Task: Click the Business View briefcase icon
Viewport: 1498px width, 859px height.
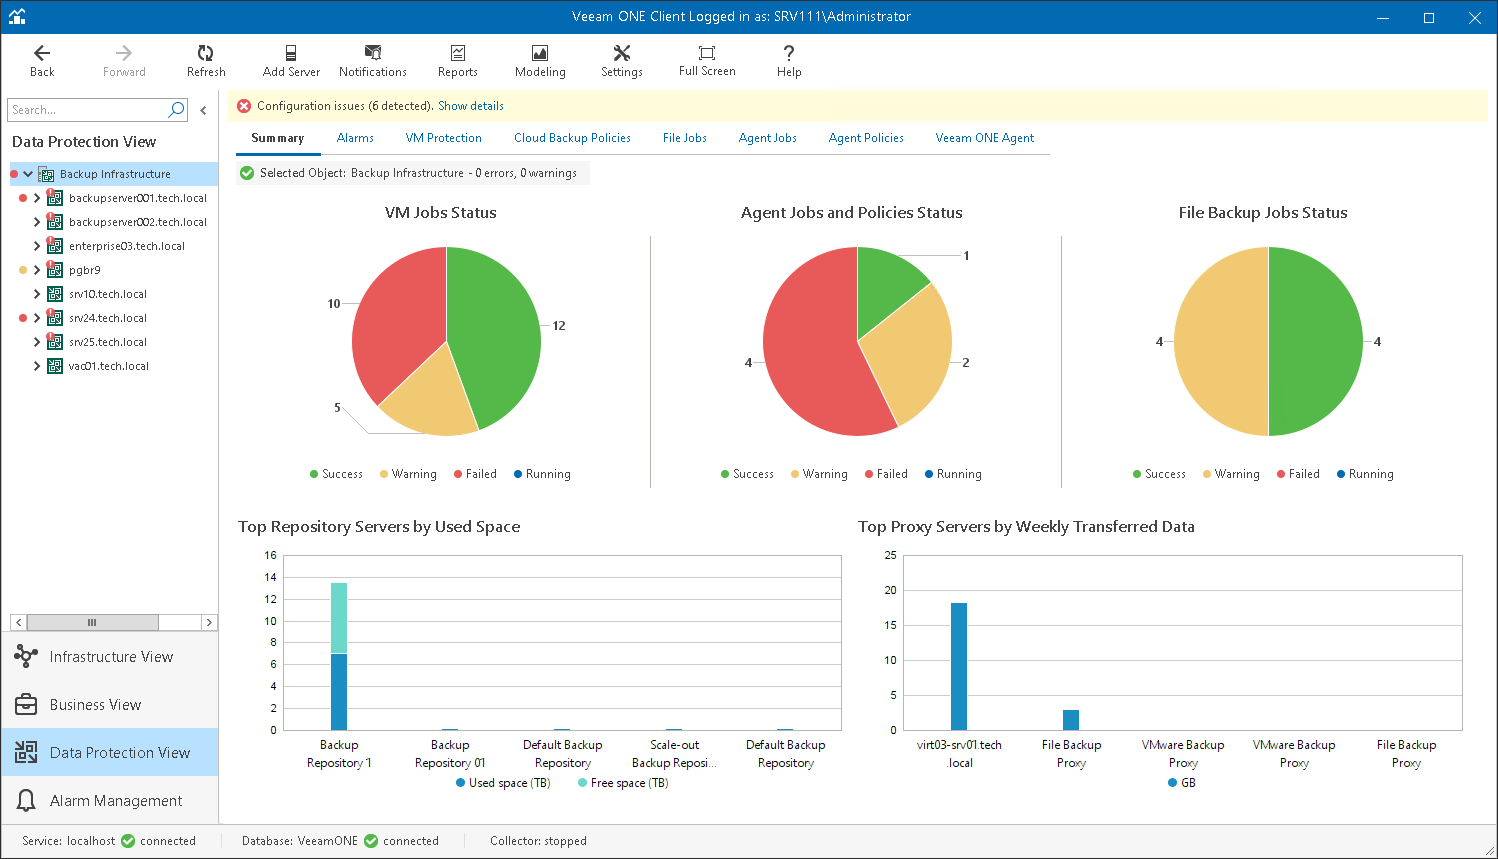Action: (x=26, y=705)
